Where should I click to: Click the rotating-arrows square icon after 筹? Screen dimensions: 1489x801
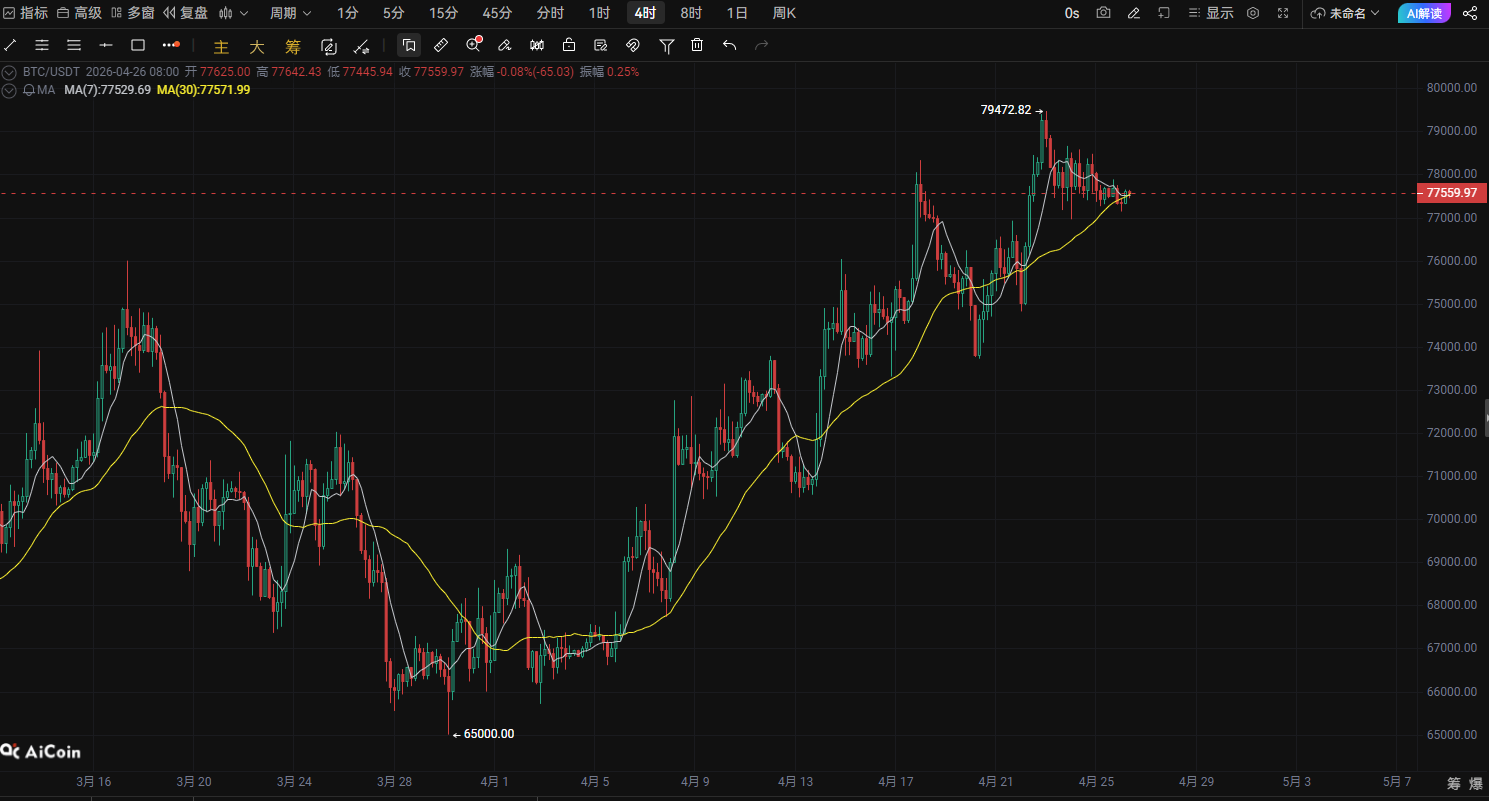click(x=328, y=46)
